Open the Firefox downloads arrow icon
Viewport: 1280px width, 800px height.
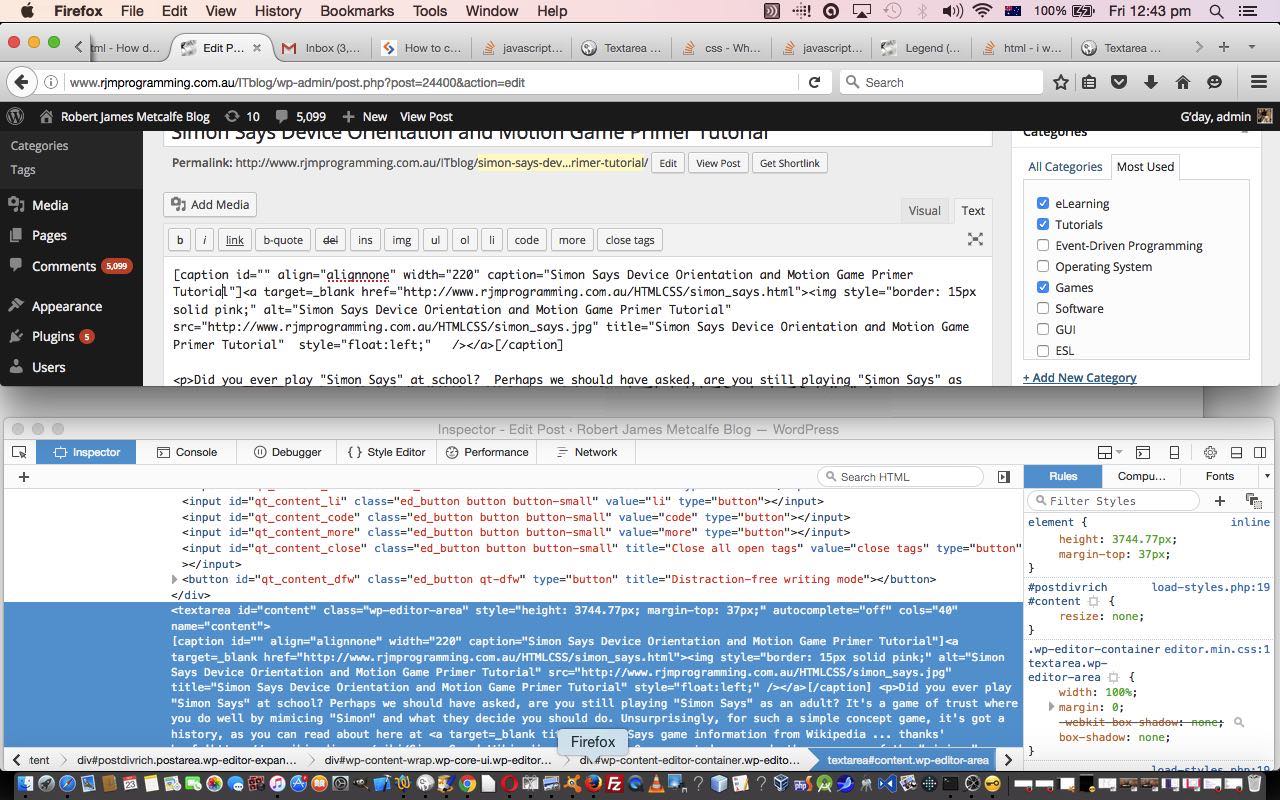tap(1151, 82)
